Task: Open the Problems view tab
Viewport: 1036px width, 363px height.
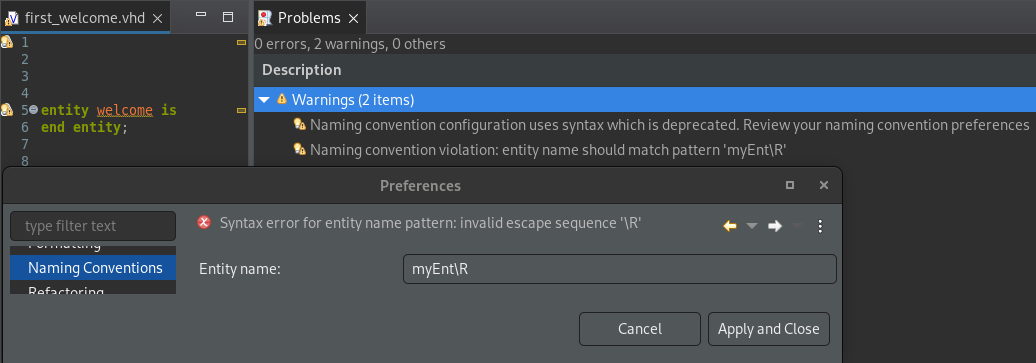Action: click(x=310, y=18)
